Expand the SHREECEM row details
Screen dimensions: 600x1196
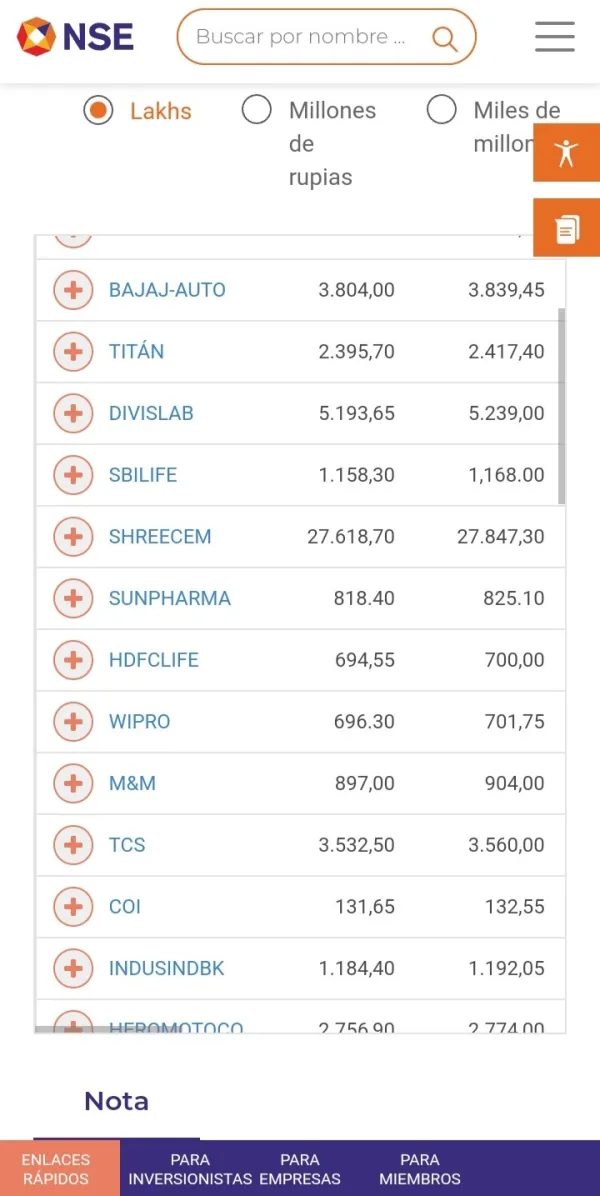[x=73, y=537]
